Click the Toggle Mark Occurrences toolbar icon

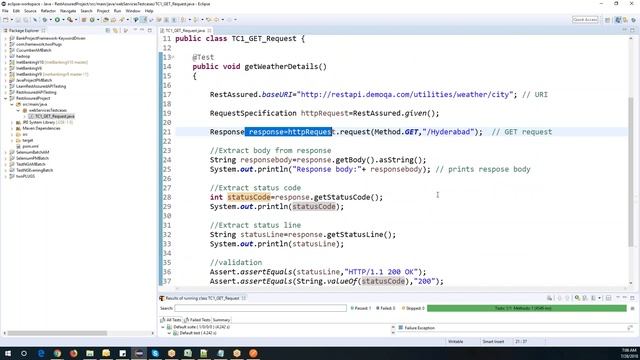143,20
